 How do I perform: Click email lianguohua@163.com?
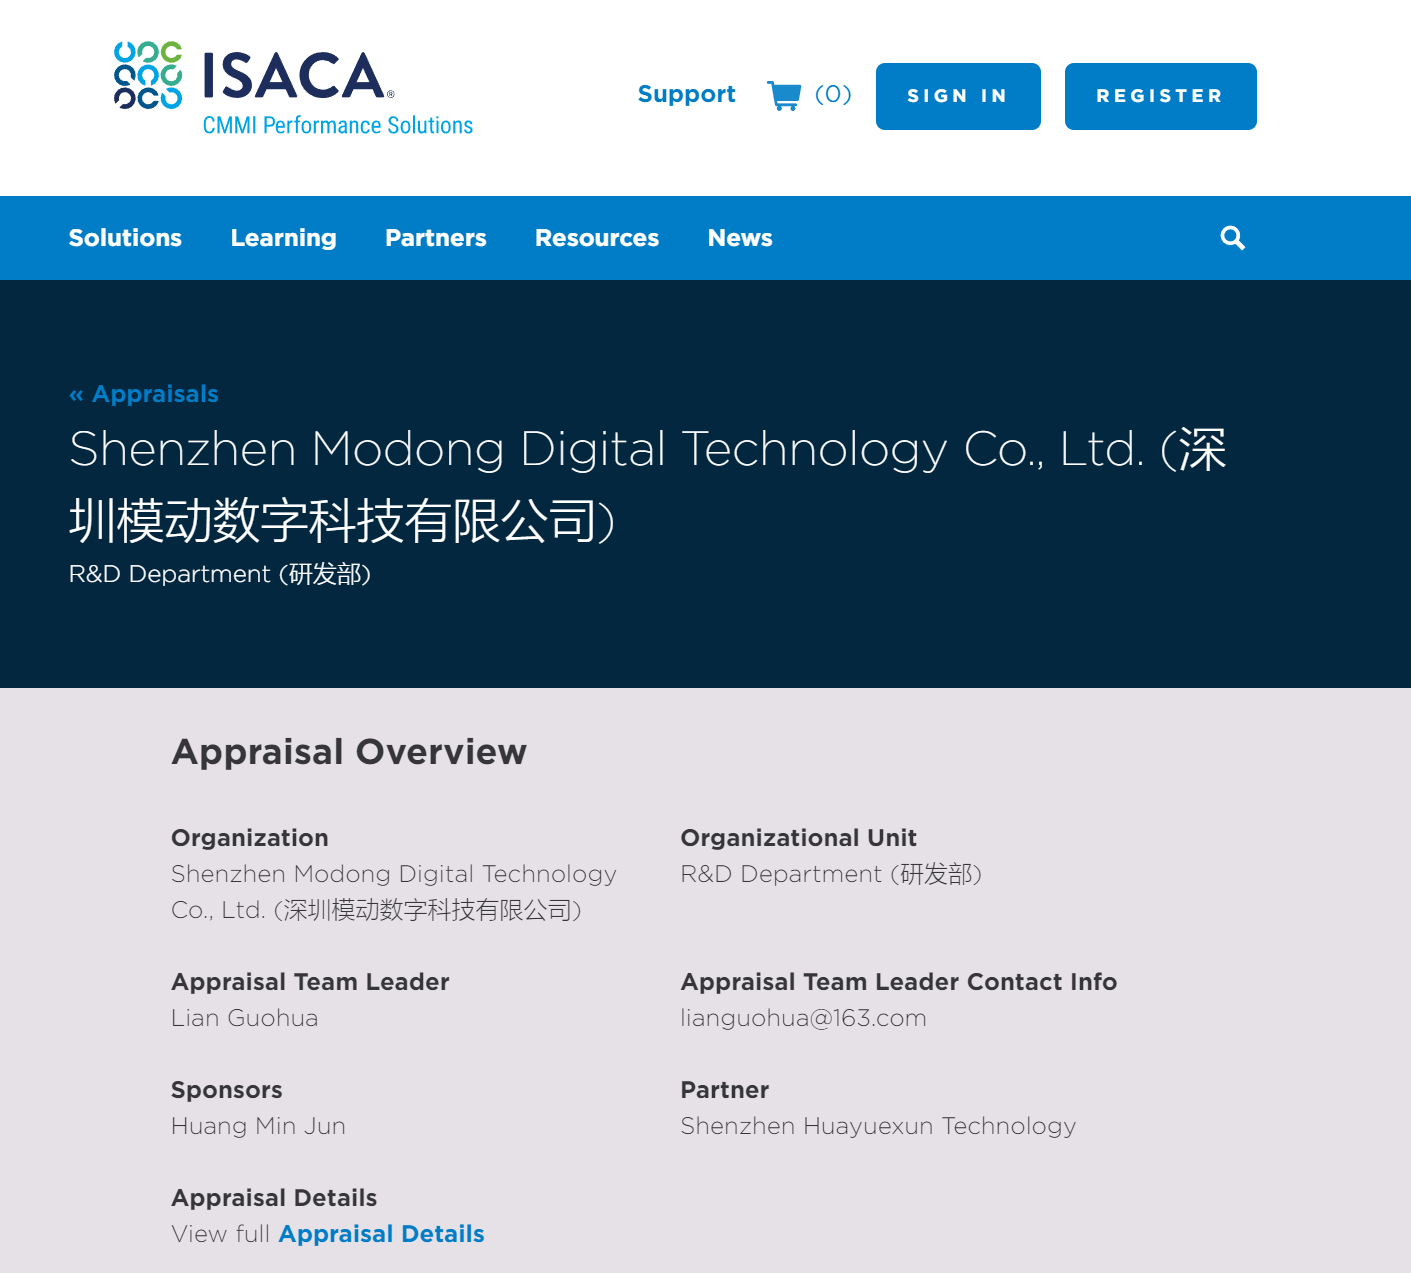(804, 1018)
